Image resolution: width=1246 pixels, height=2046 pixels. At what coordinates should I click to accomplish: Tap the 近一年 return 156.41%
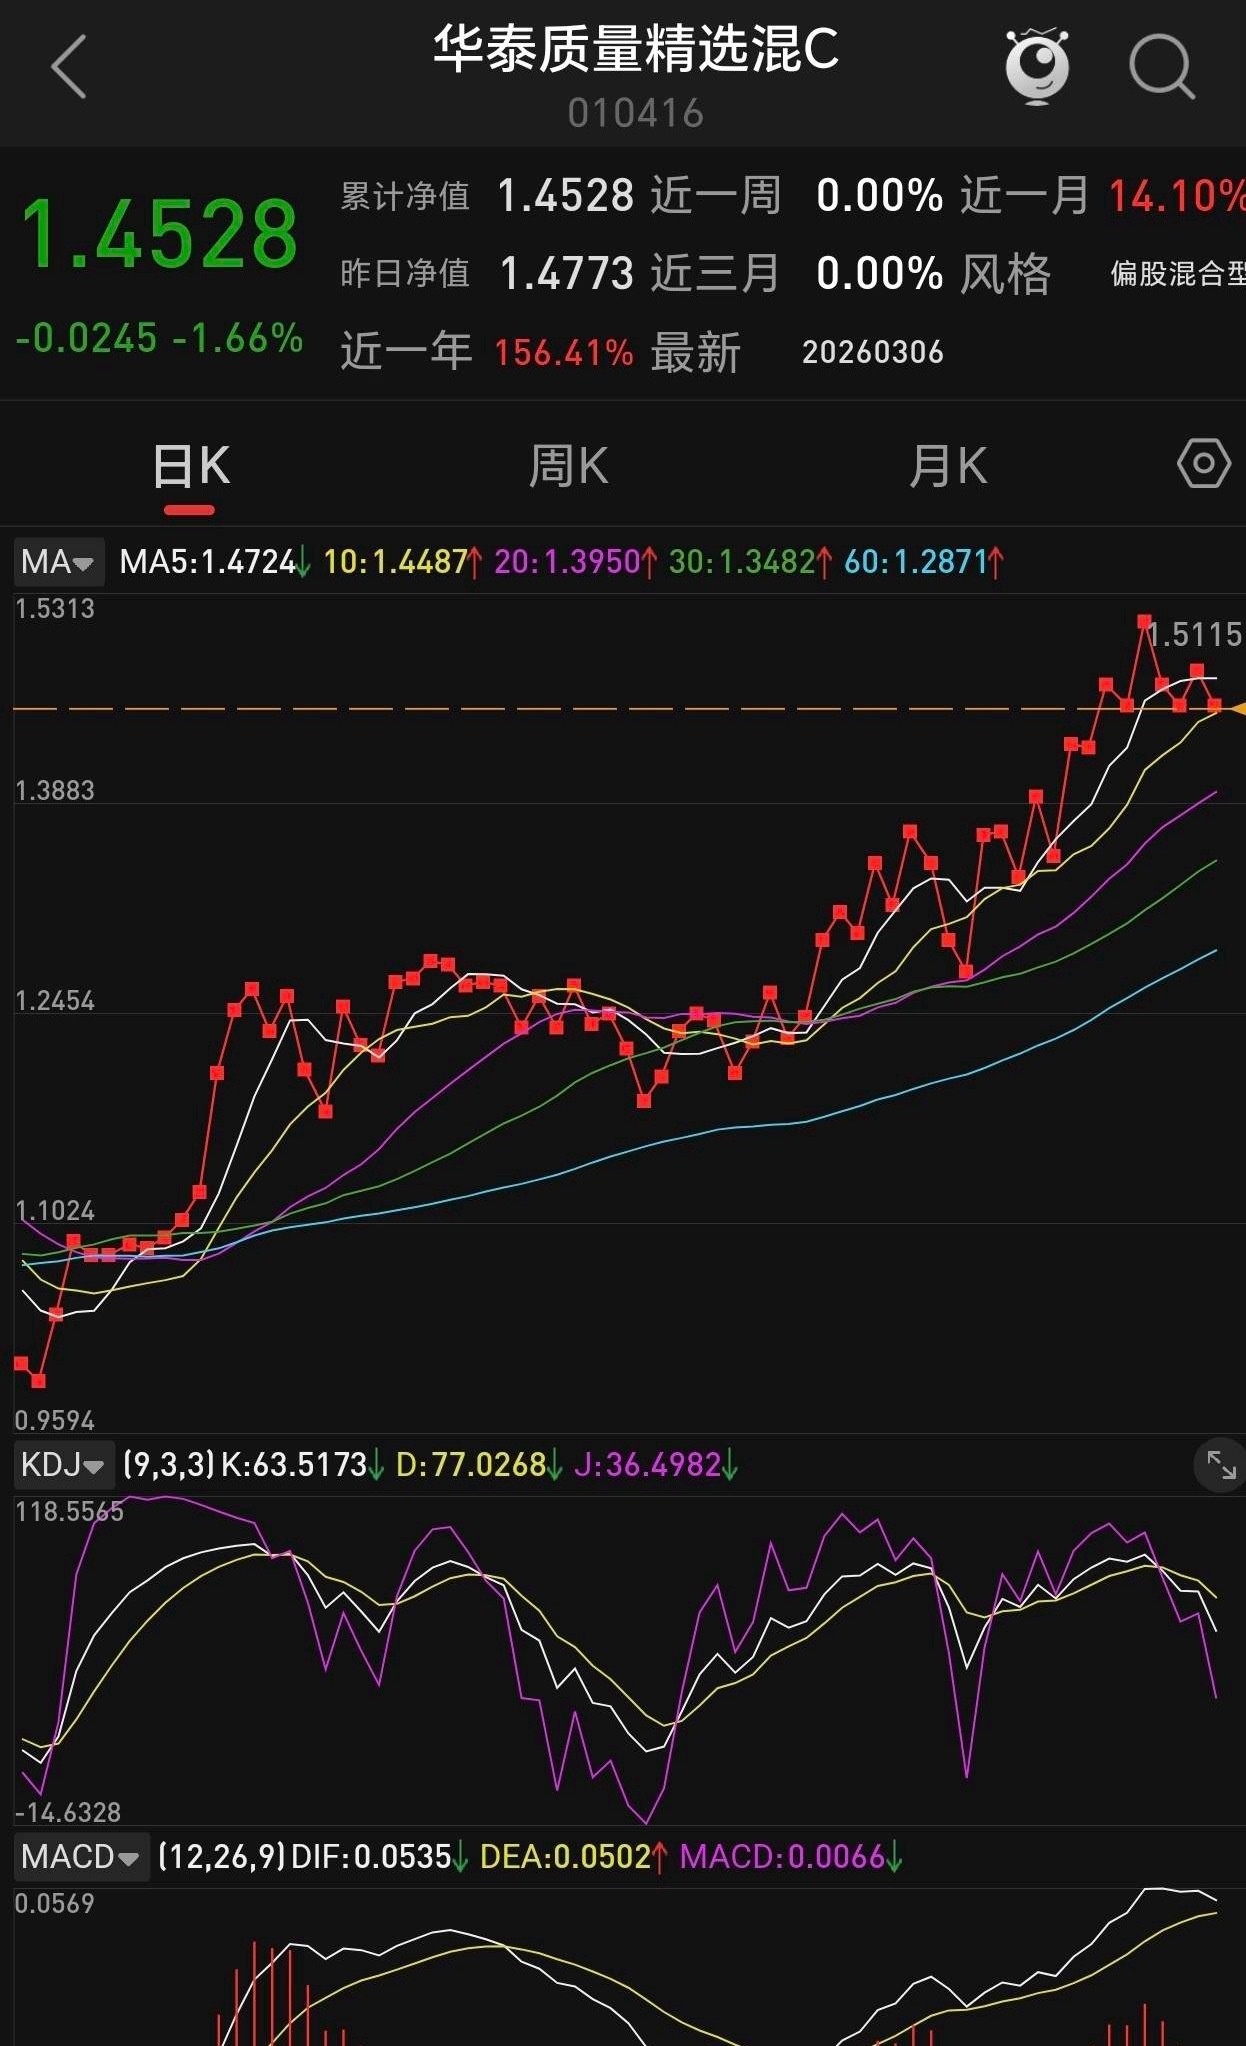click(x=564, y=352)
